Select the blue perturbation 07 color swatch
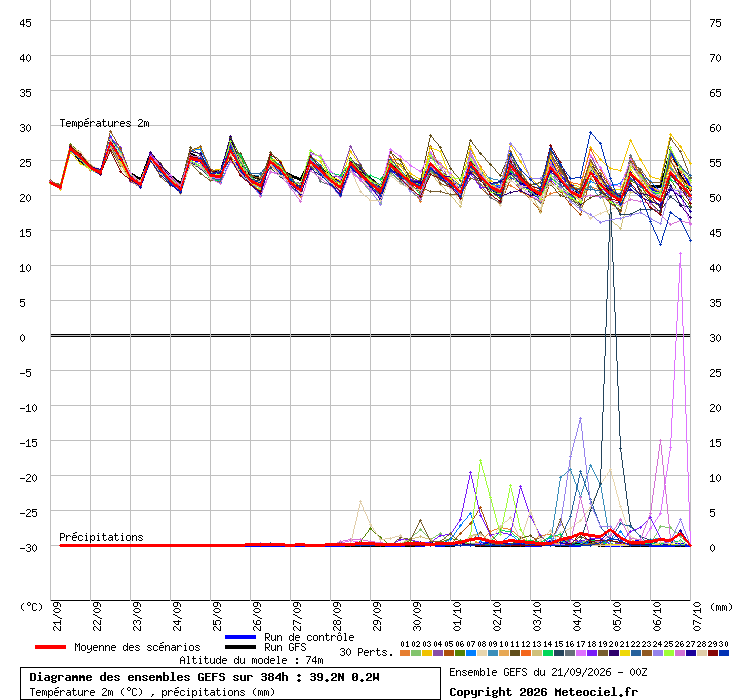The height and width of the screenshot is (700, 740). click(471, 653)
